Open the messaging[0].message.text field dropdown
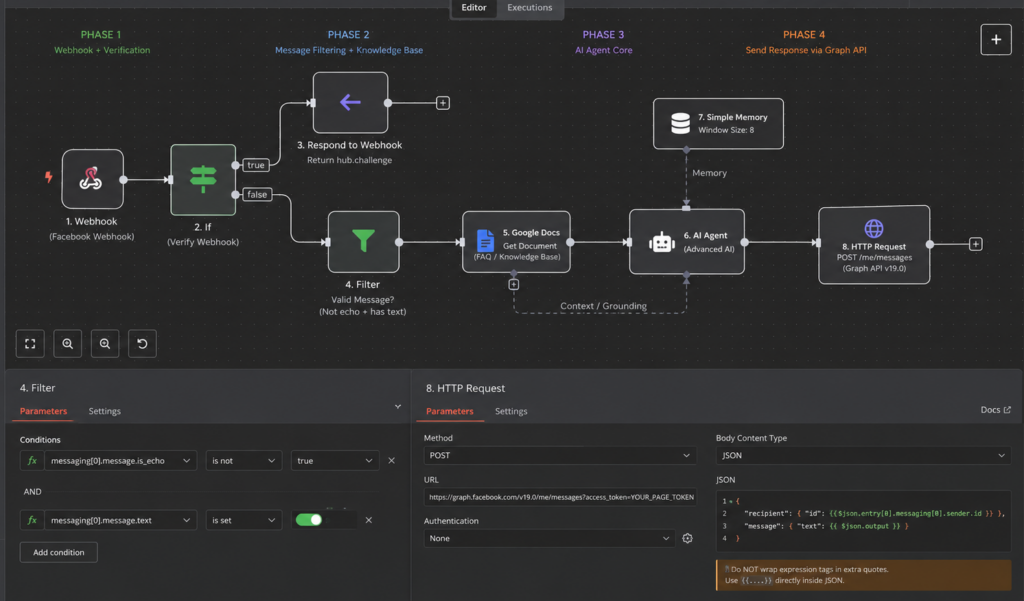1024x601 pixels. tap(121, 520)
